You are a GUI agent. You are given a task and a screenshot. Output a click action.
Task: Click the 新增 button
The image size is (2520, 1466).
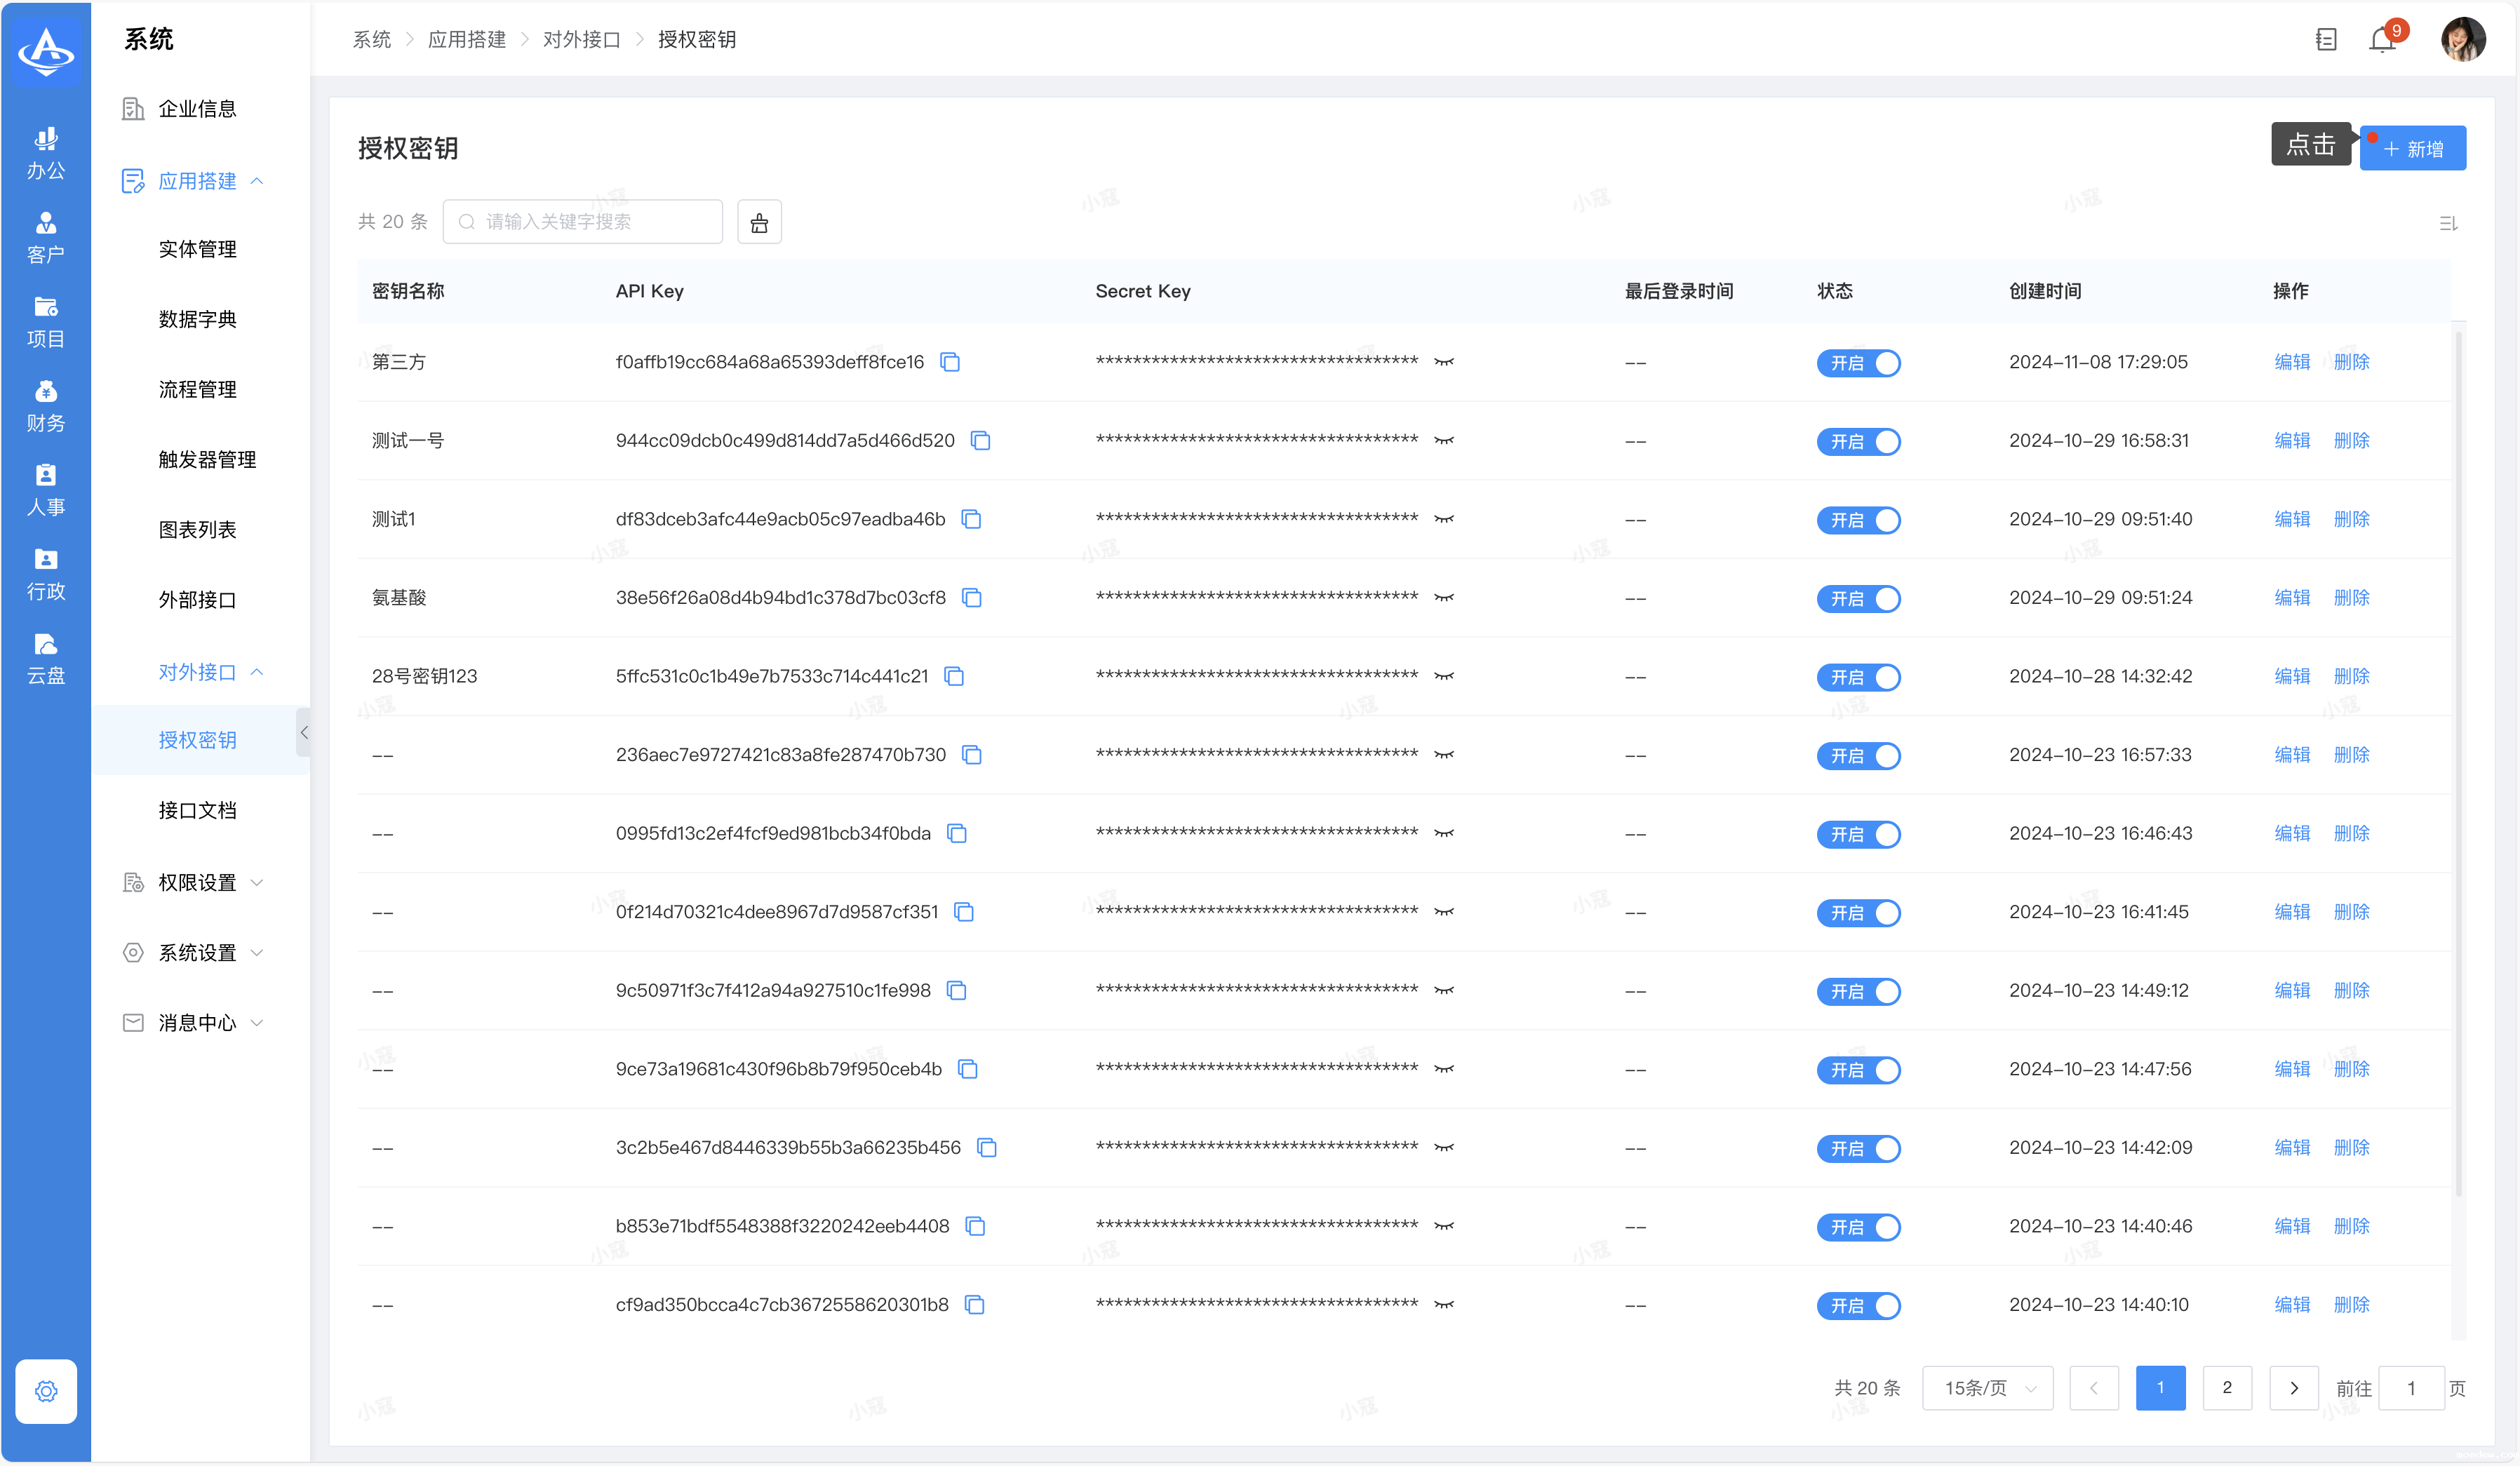pyautogui.click(x=2412, y=149)
